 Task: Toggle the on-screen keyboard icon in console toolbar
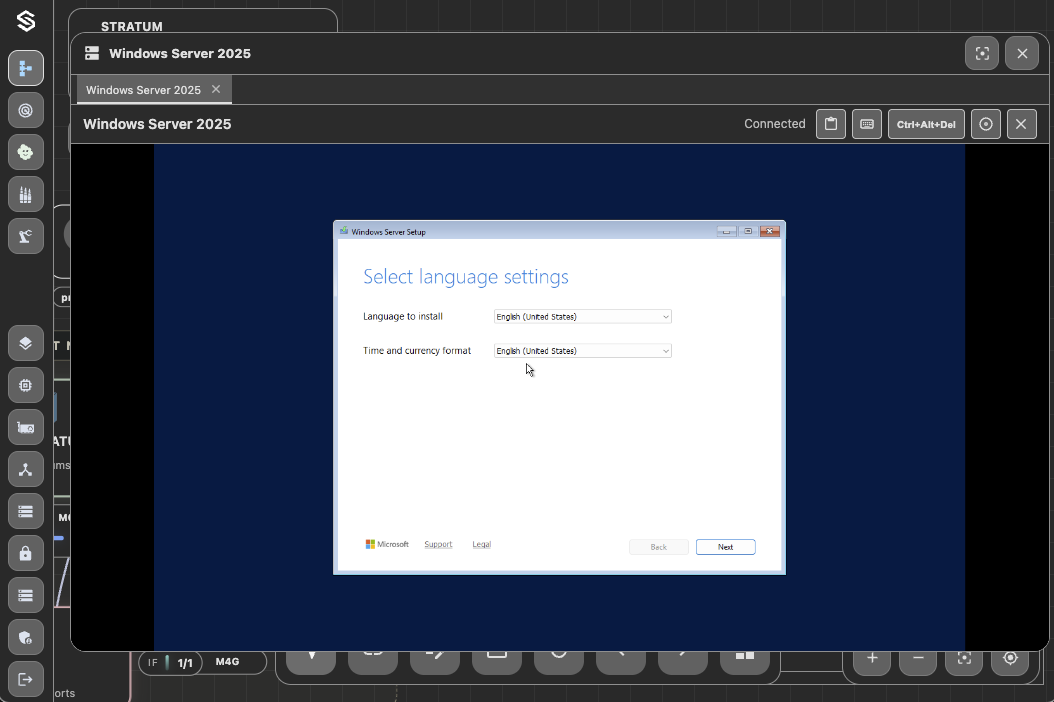click(x=867, y=124)
